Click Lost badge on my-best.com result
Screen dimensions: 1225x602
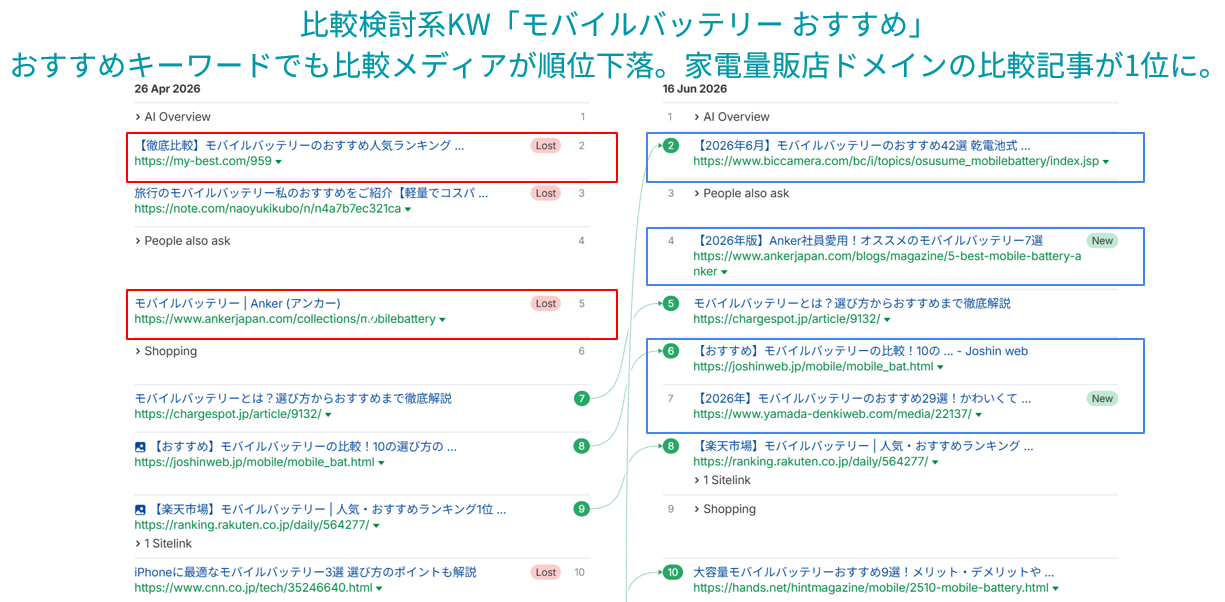[546, 145]
